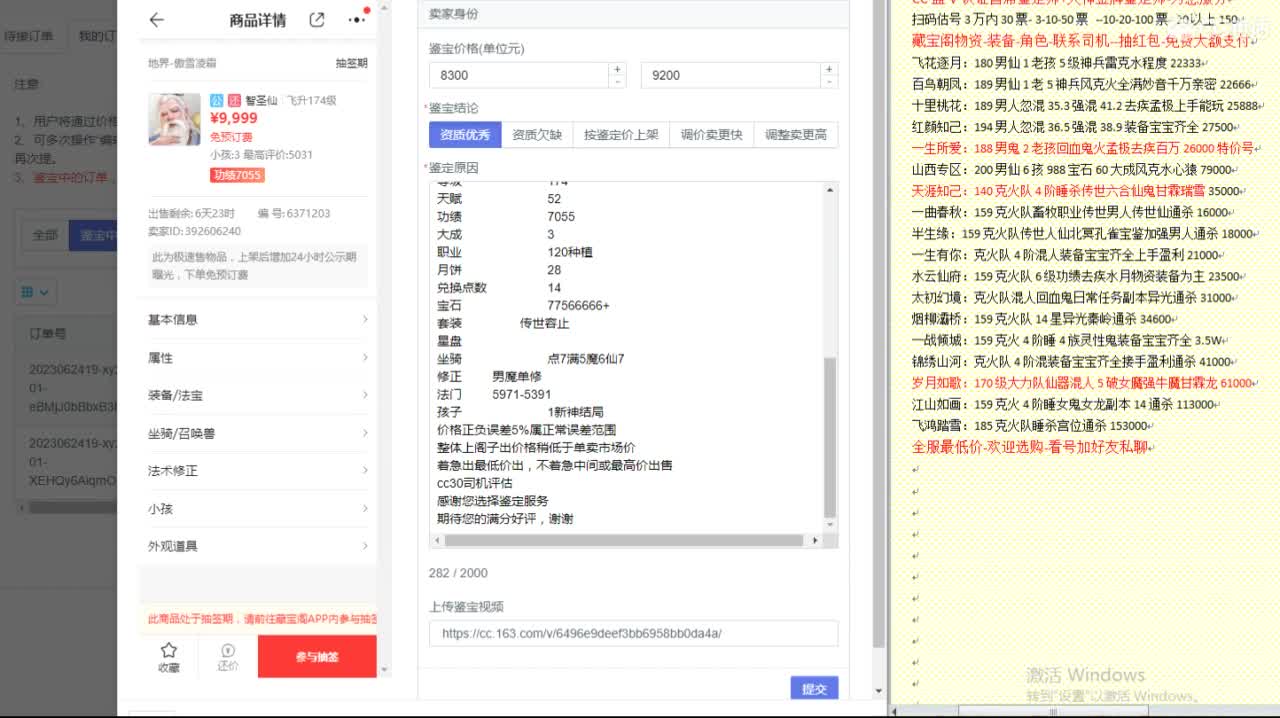Click the red 参与抽签 button
Image resolution: width=1280 pixels, height=718 pixels.
(316, 657)
